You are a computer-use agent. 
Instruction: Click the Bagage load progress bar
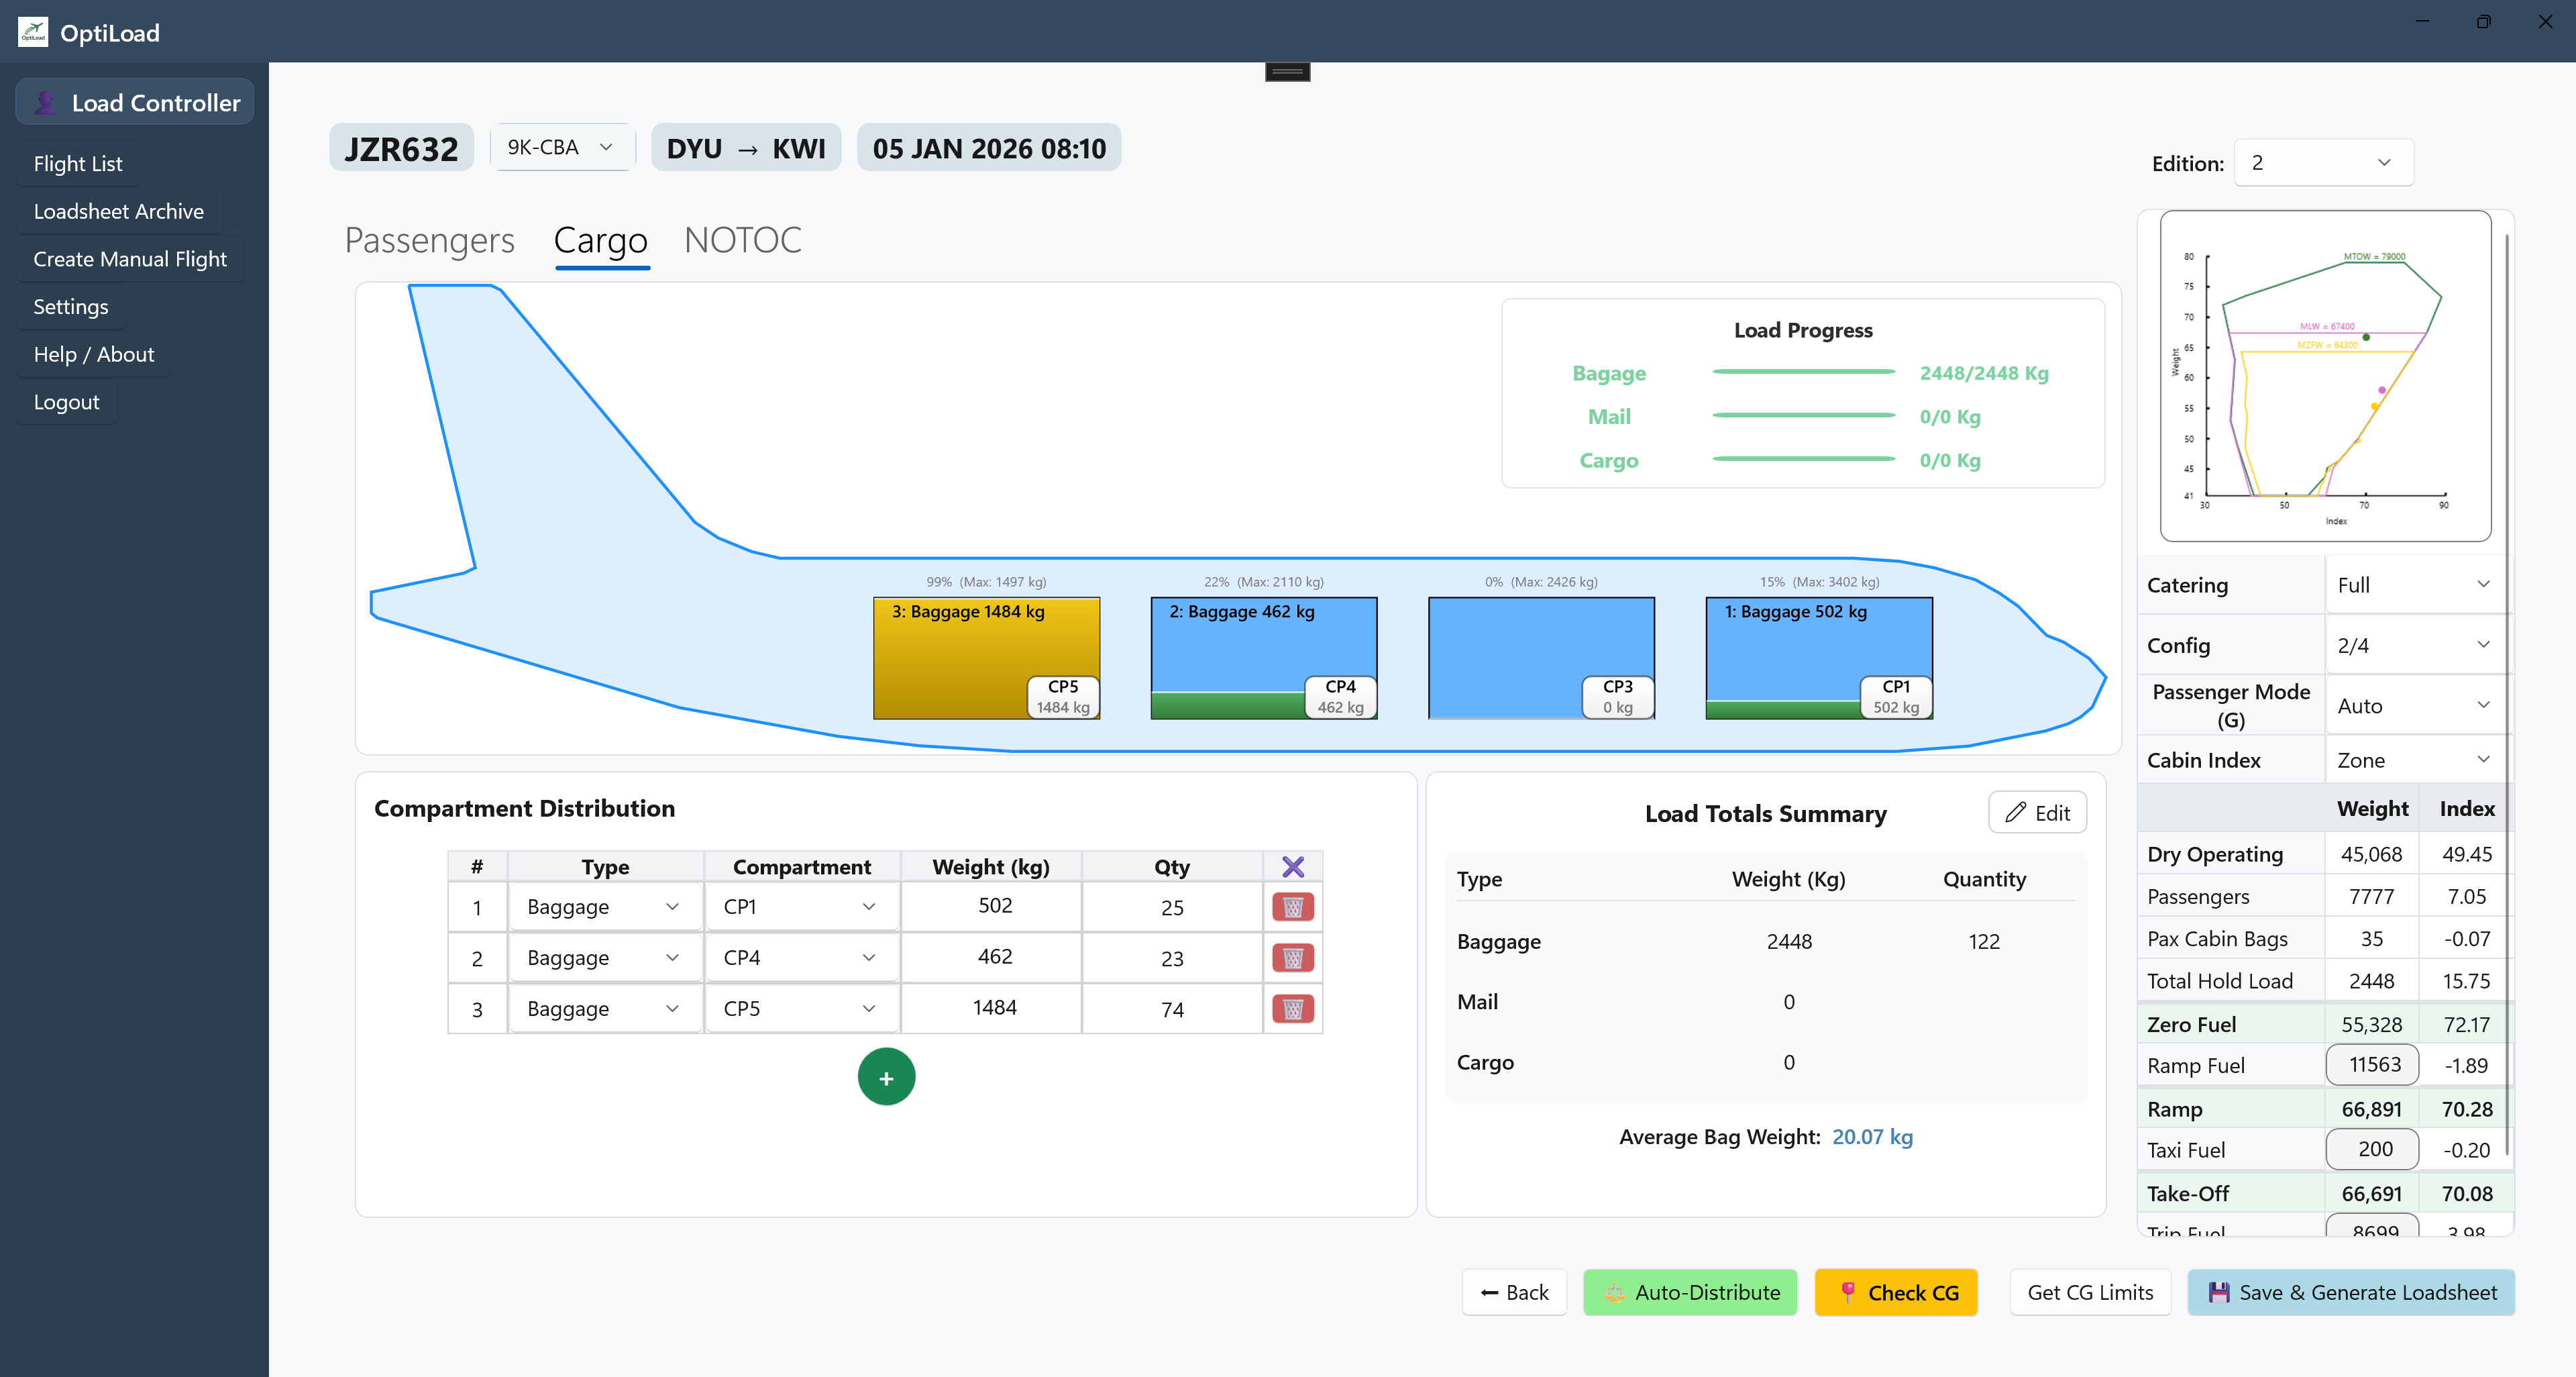point(1803,373)
